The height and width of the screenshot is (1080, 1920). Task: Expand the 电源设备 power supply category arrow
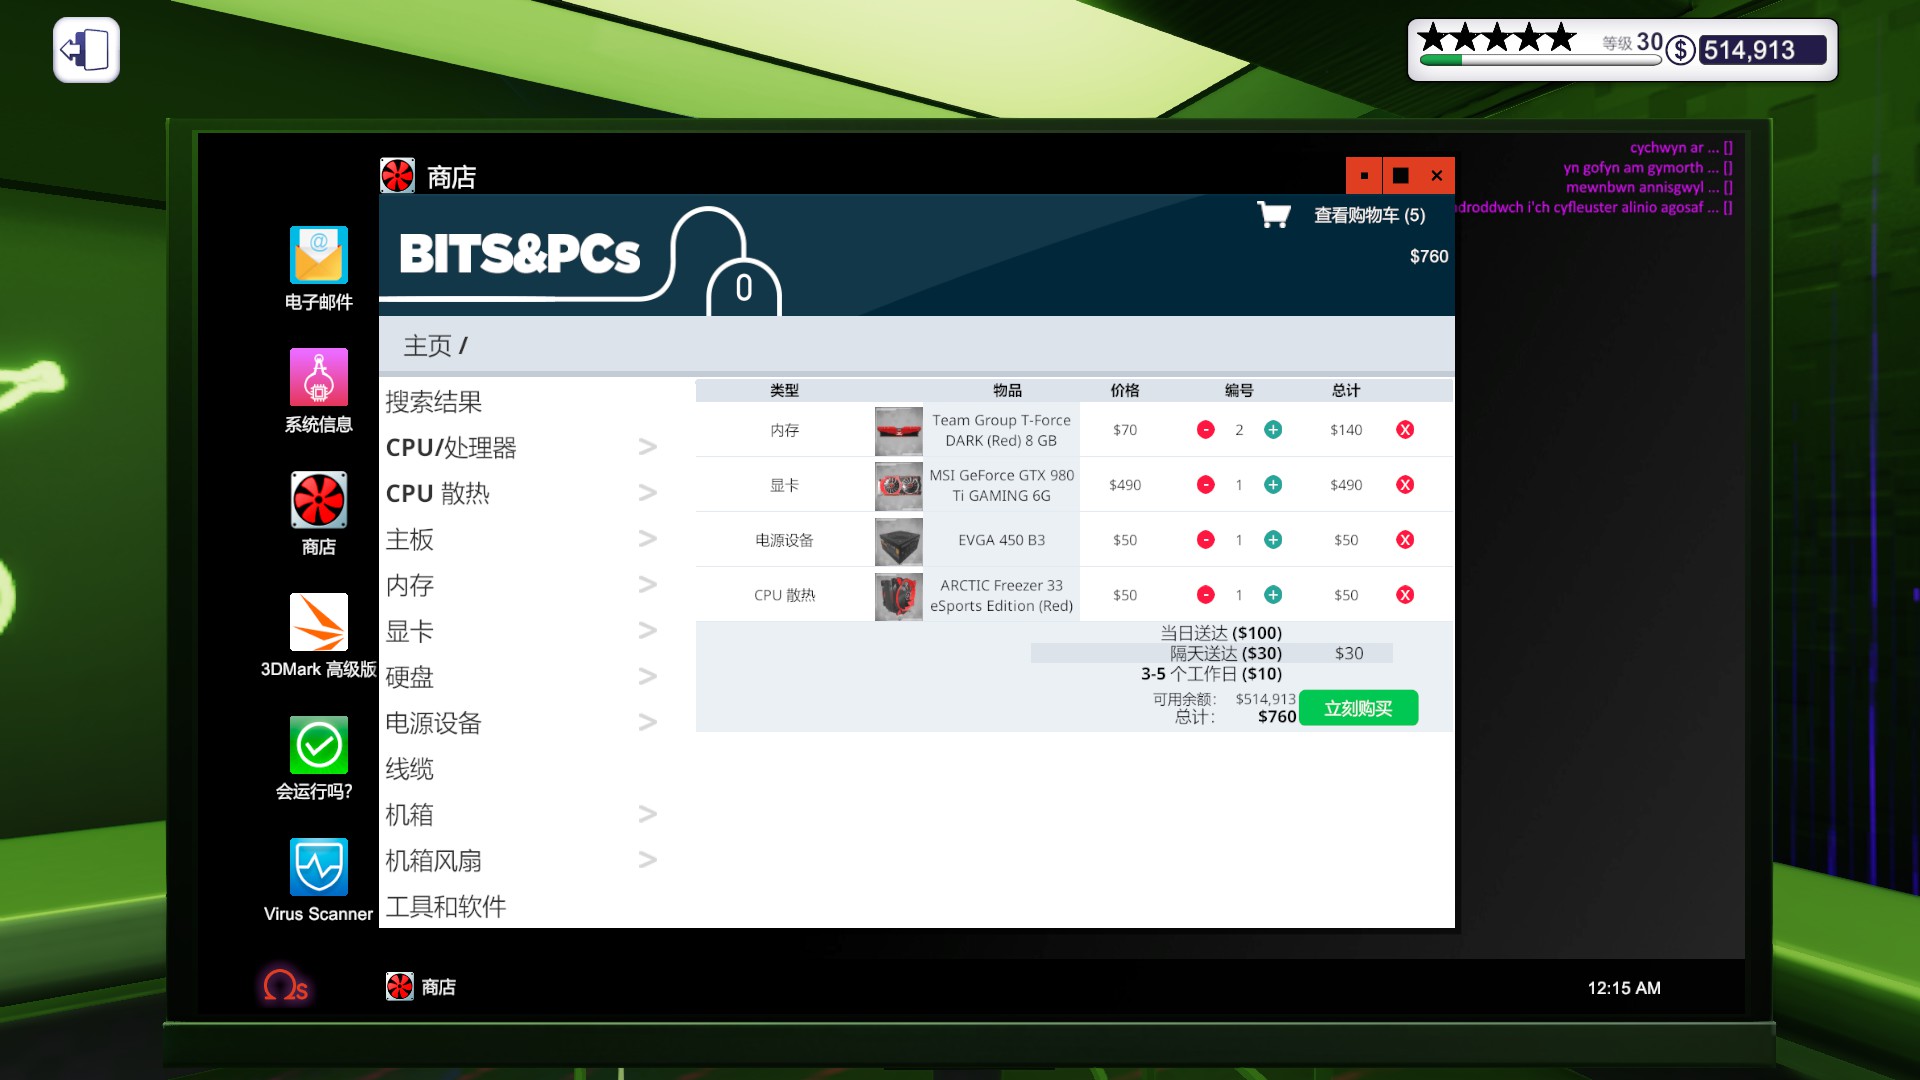[x=647, y=723]
